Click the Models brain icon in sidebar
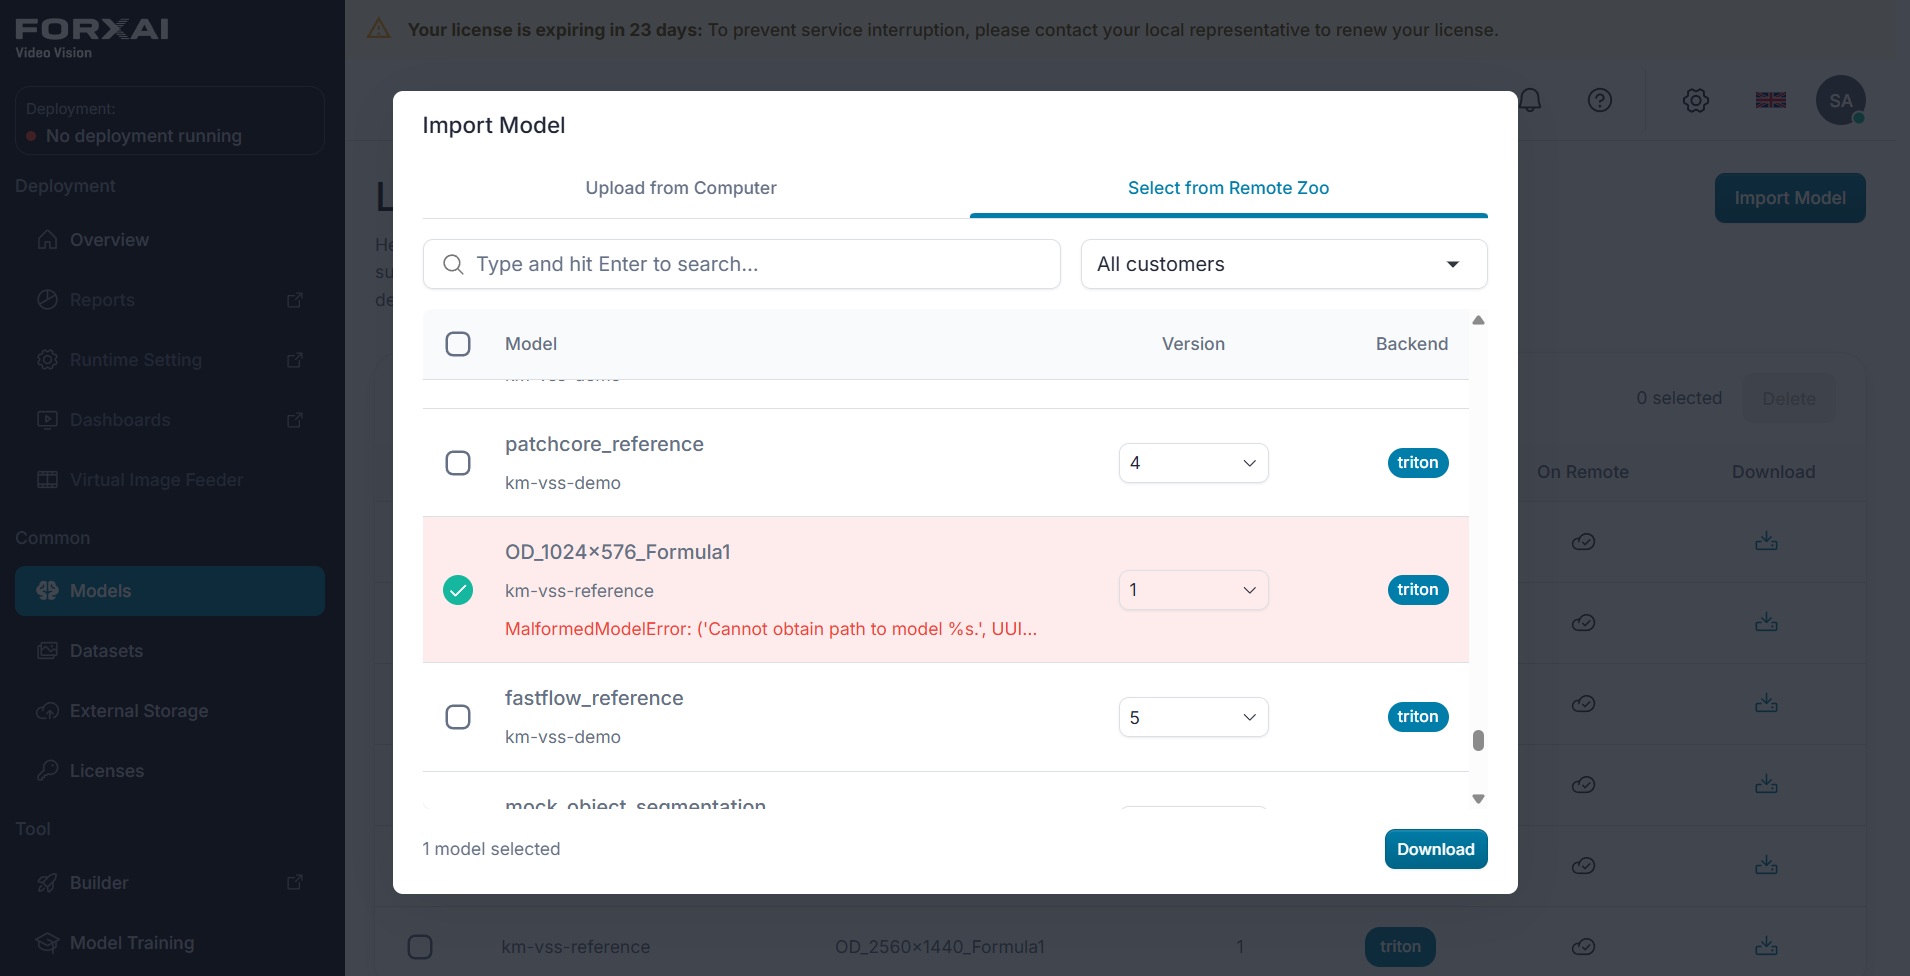The image size is (1910, 976). coord(47,591)
